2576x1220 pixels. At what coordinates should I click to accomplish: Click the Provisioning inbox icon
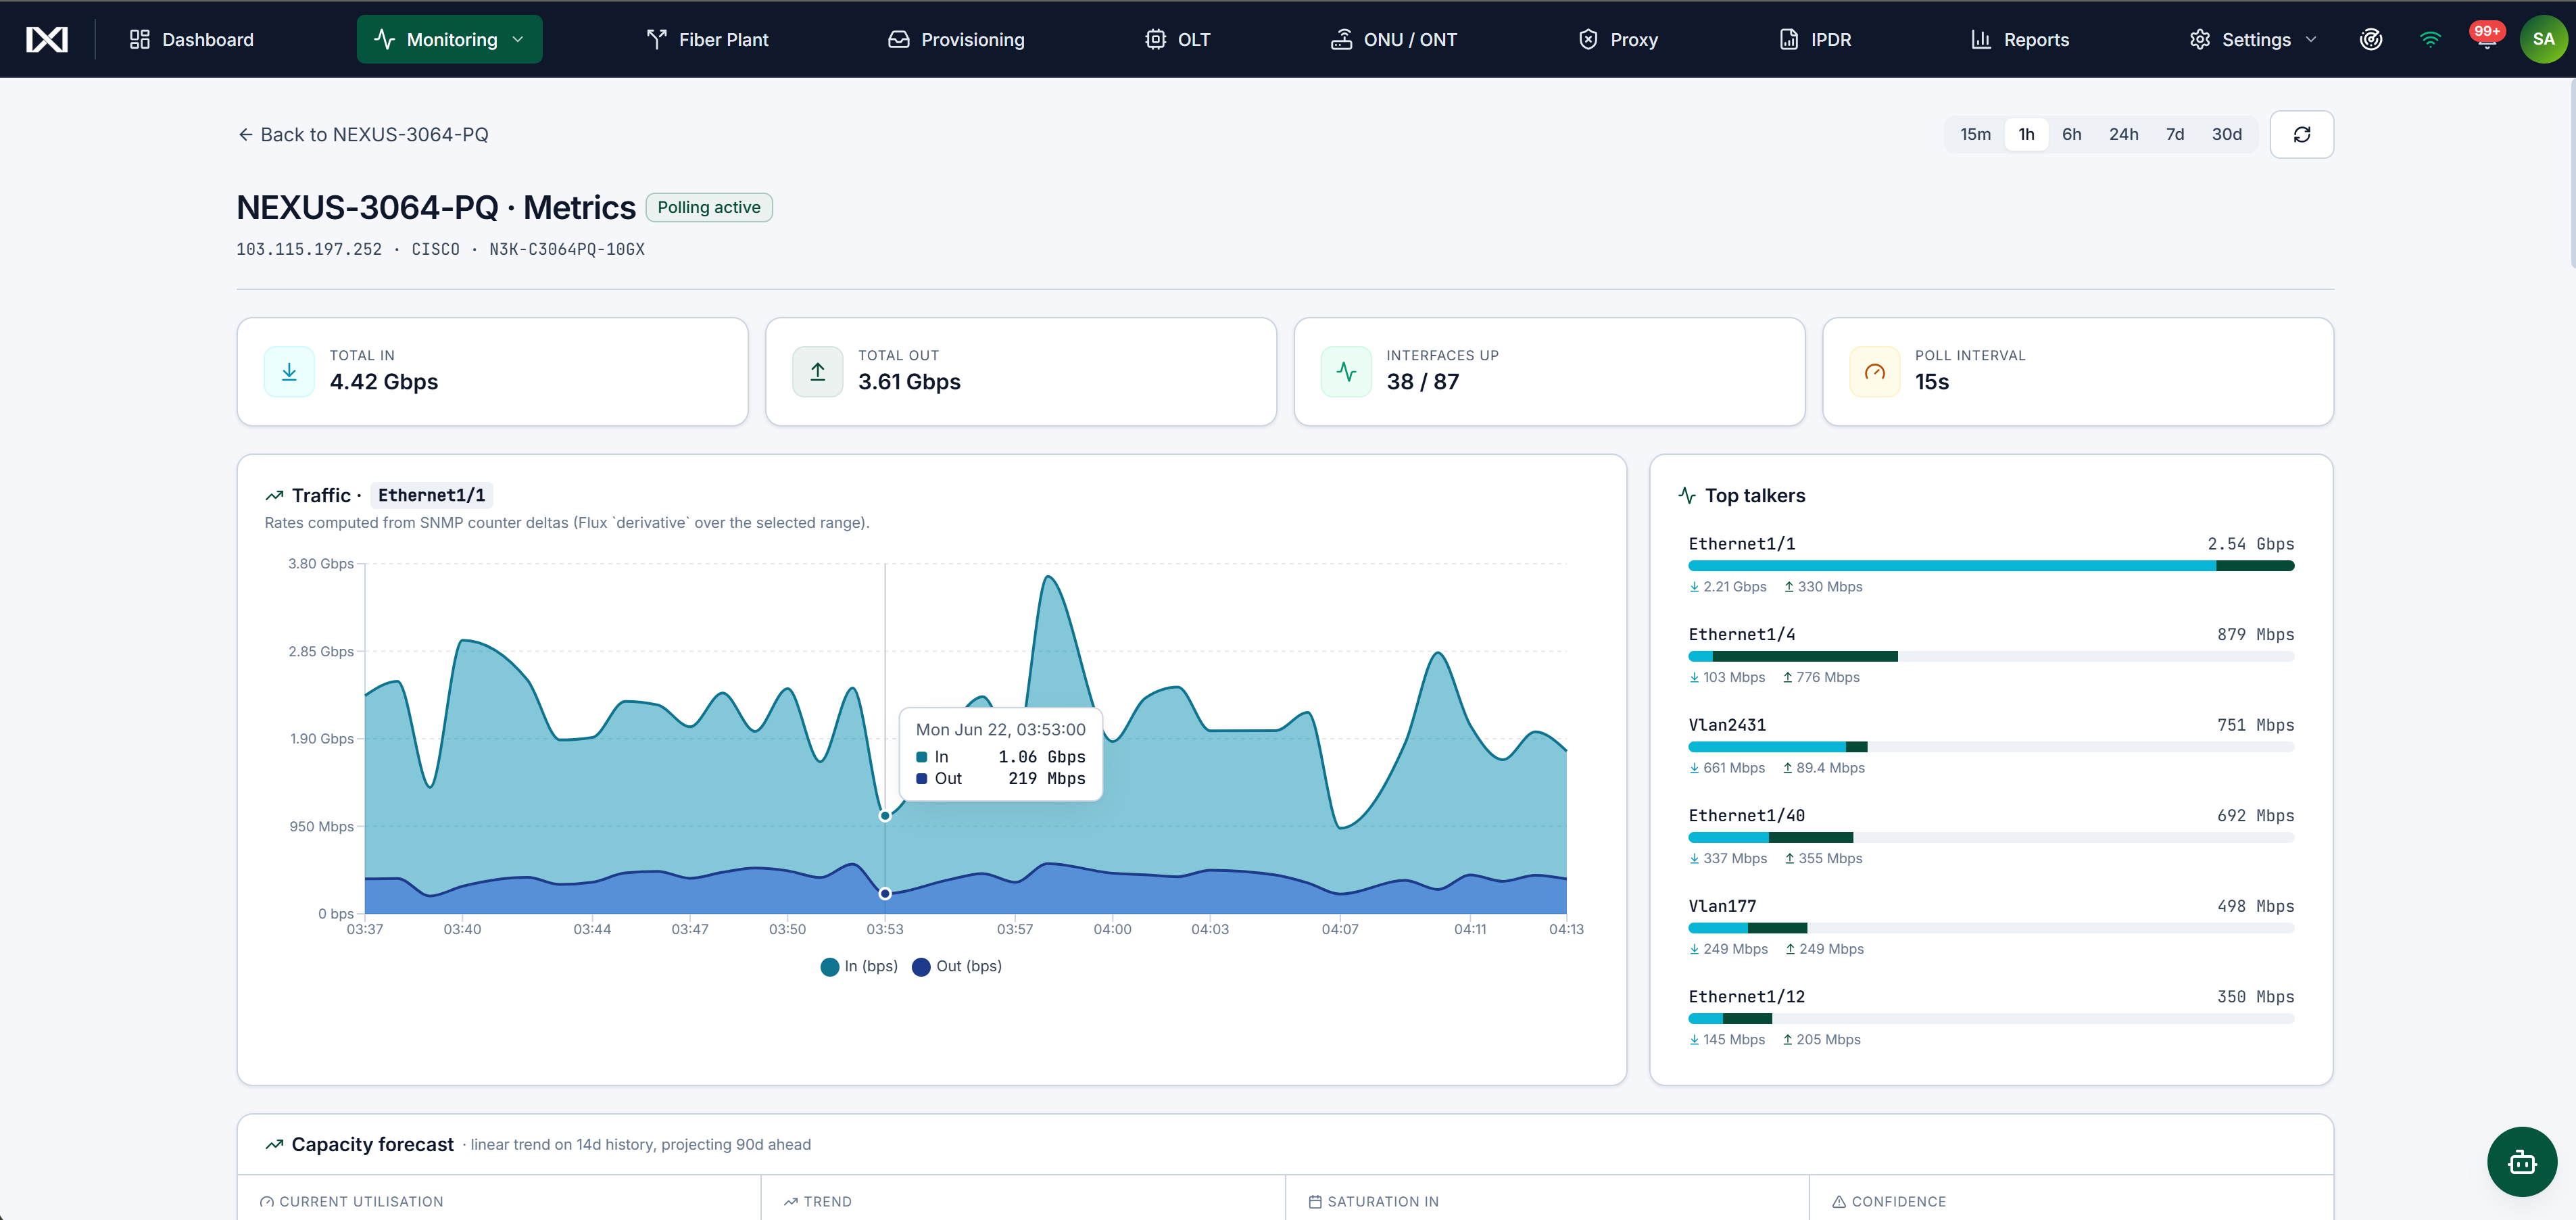pos(899,39)
